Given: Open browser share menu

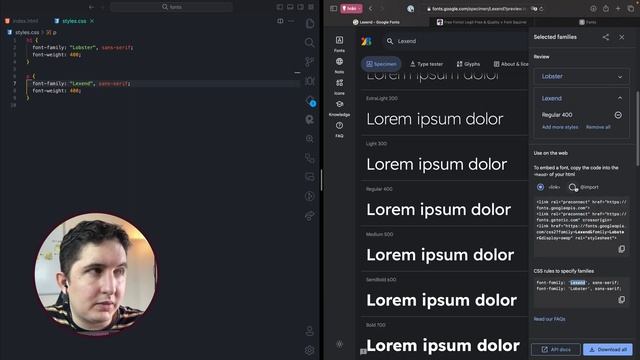Looking at the screenshot, I should pos(606,8).
